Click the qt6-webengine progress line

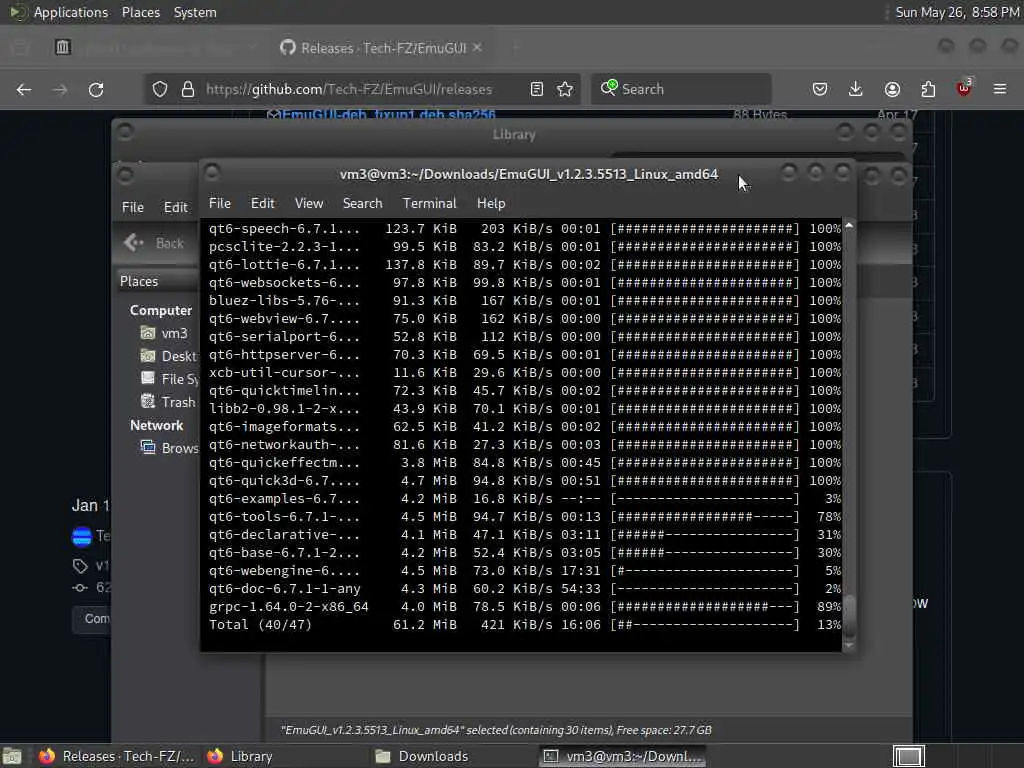pos(524,570)
